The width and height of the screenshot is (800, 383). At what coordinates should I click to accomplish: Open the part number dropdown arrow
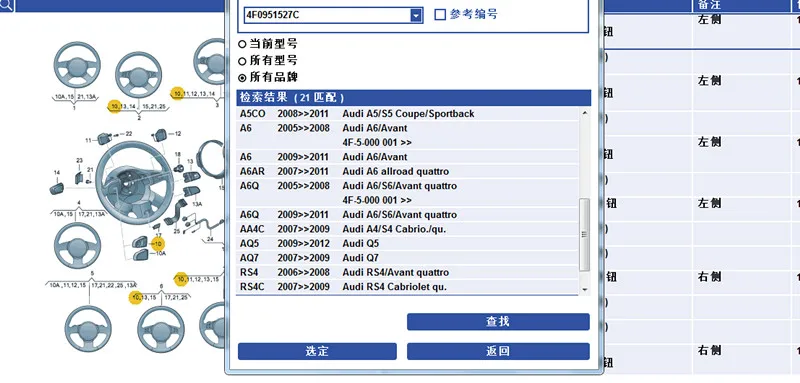[417, 15]
